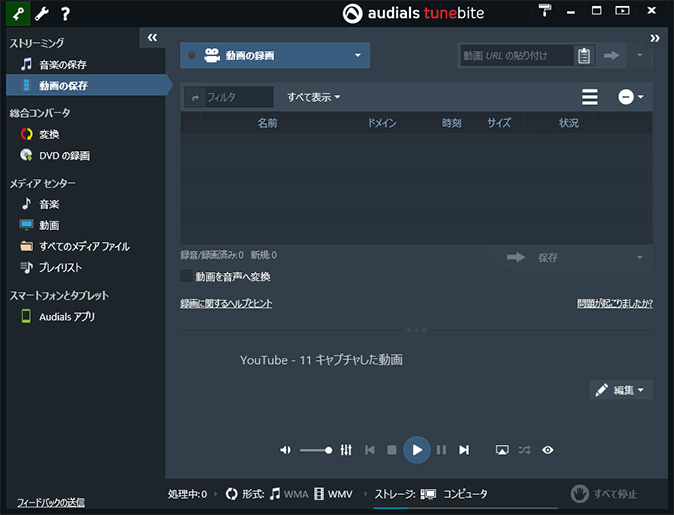Mute audio with speaker icon
The height and width of the screenshot is (515, 674).
point(285,450)
